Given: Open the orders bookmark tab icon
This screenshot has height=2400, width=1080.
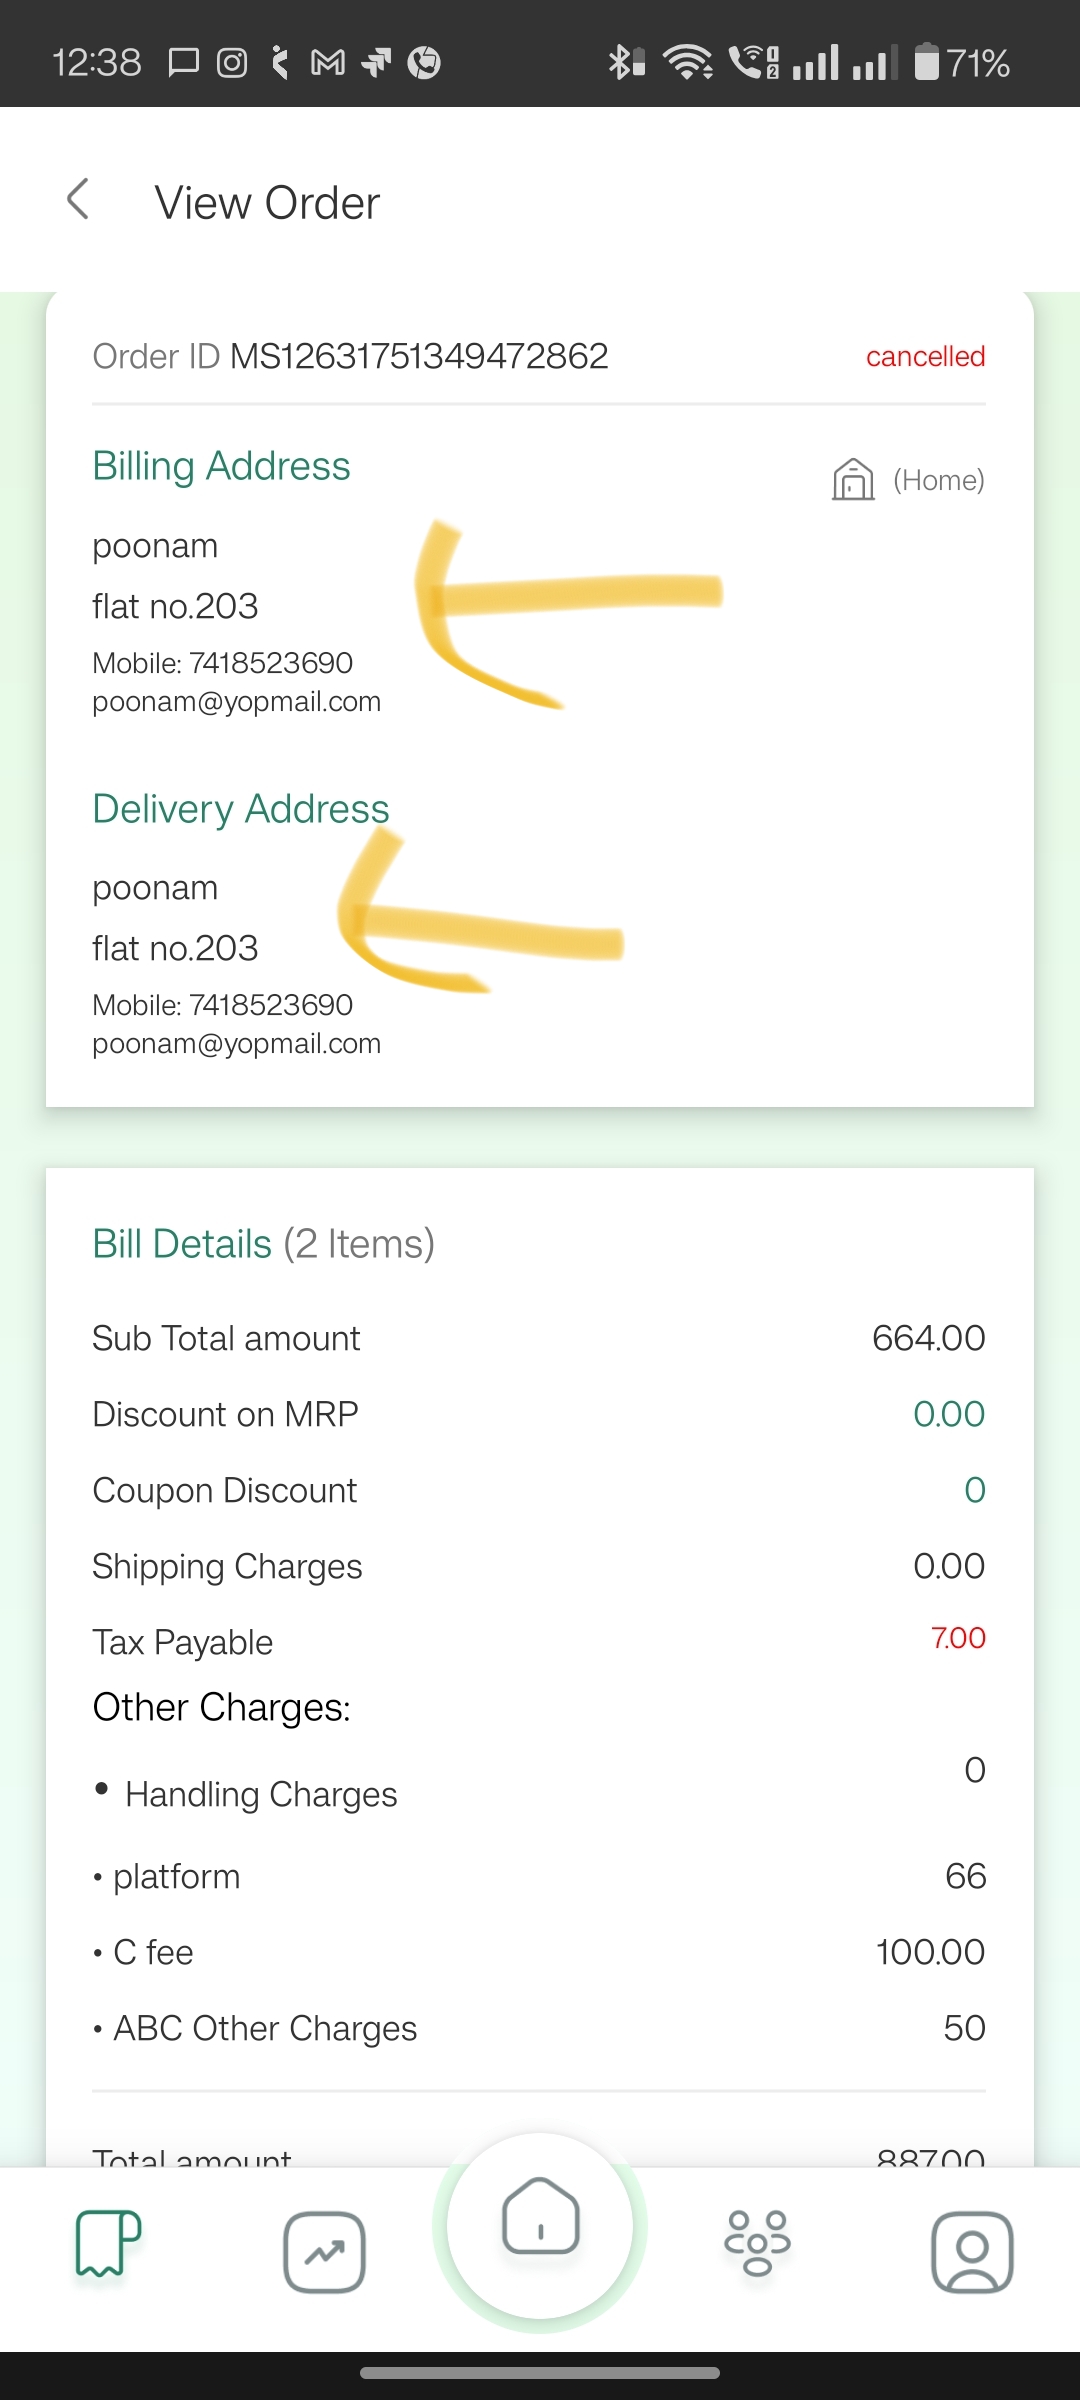Looking at the screenshot, I should pyautogui.click(x=108, y=2243).
